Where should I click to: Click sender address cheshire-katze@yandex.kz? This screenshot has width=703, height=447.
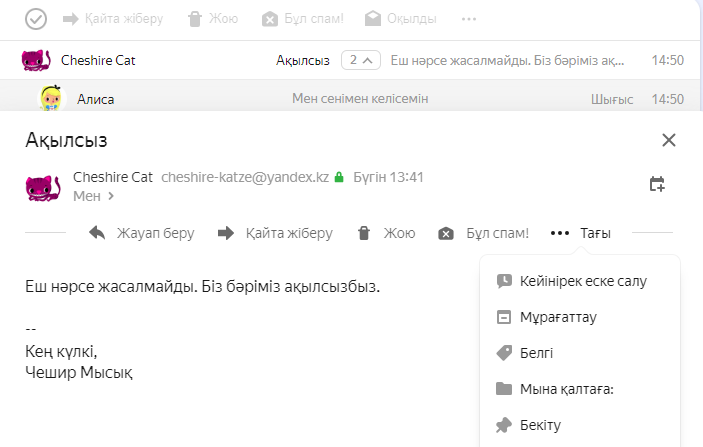[245, 177]
